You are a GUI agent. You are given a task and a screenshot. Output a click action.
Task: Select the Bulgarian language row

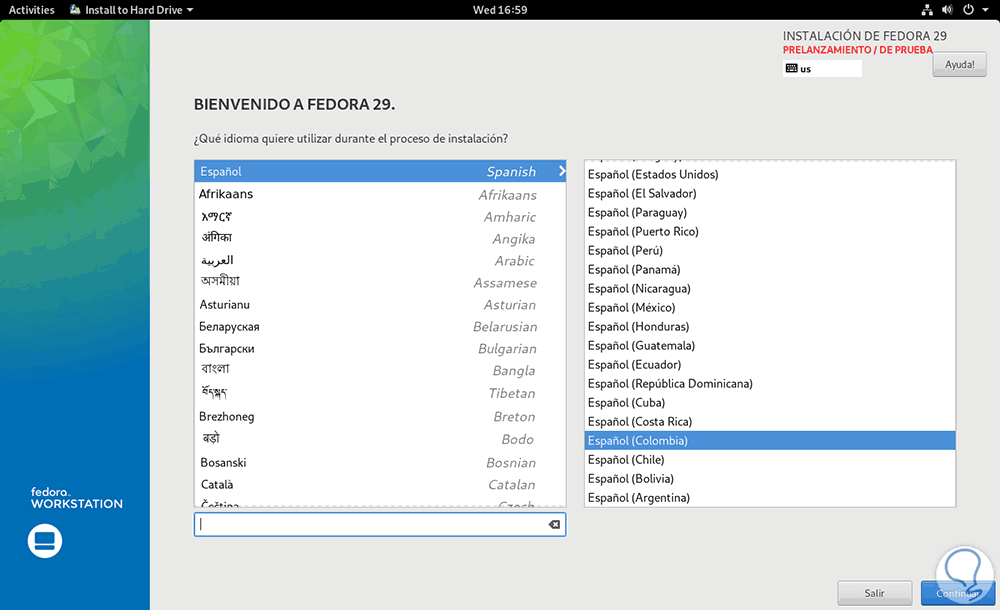coord(380,348)
